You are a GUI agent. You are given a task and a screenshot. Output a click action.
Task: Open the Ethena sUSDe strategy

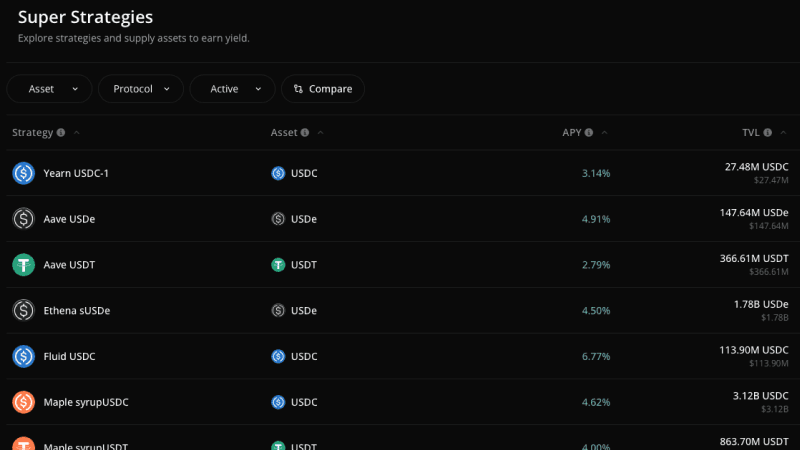pos(77,311)
